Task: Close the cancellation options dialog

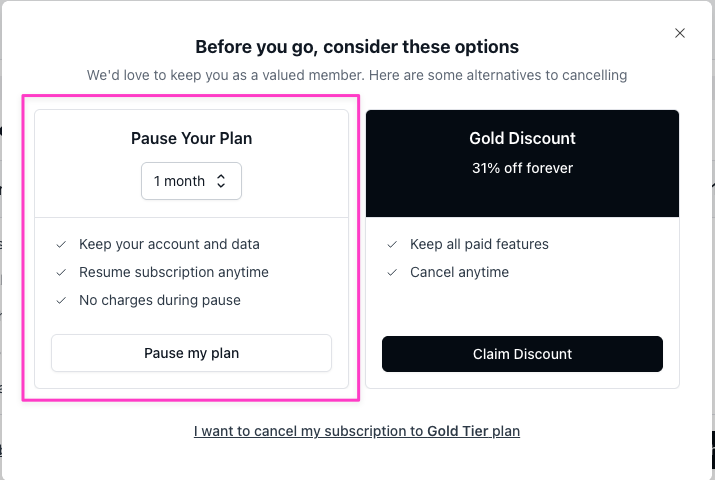Action: pyautogui.click(x=680, y=33)
